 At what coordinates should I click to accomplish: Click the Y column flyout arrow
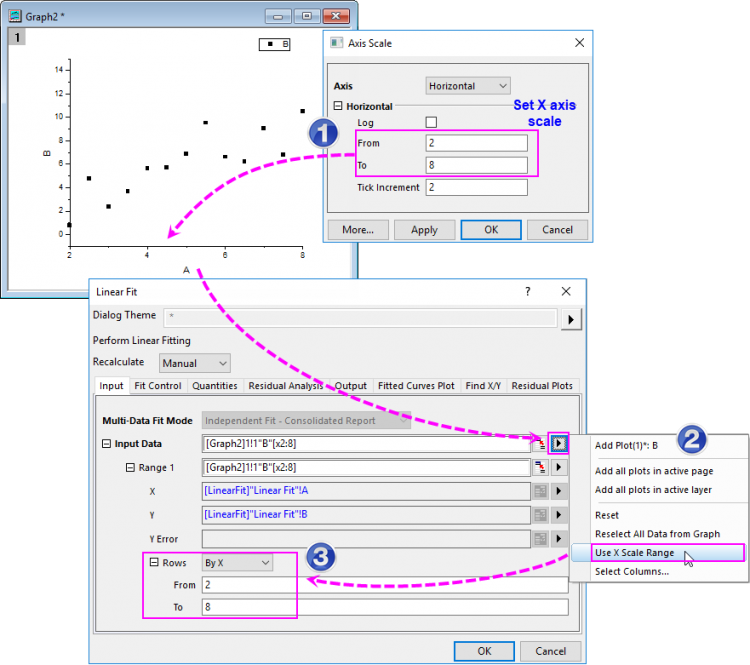tap(558, 515)
